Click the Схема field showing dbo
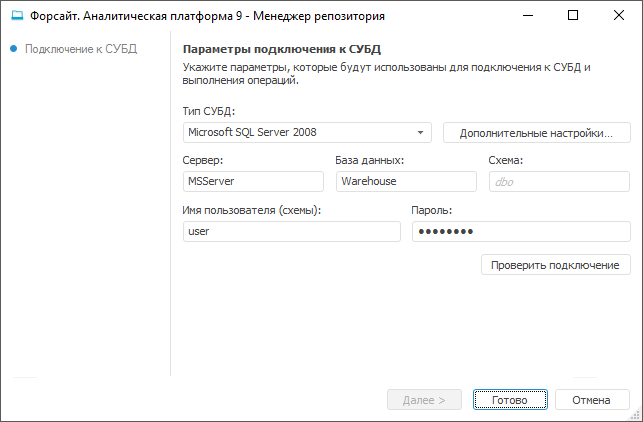 pyautogui.click(x=559, y=181)
